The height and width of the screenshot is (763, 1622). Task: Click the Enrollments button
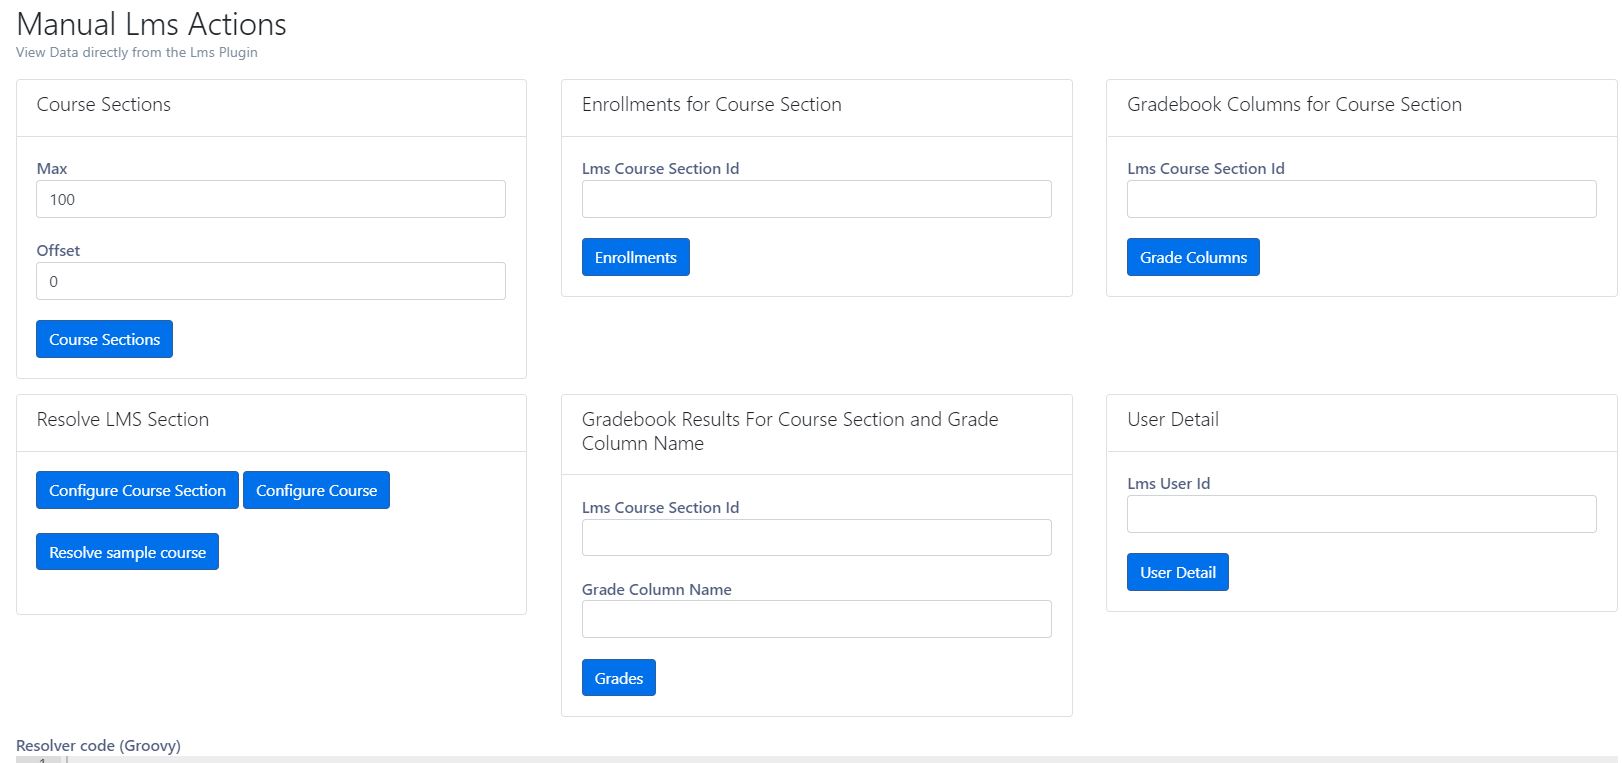point(635,257)
